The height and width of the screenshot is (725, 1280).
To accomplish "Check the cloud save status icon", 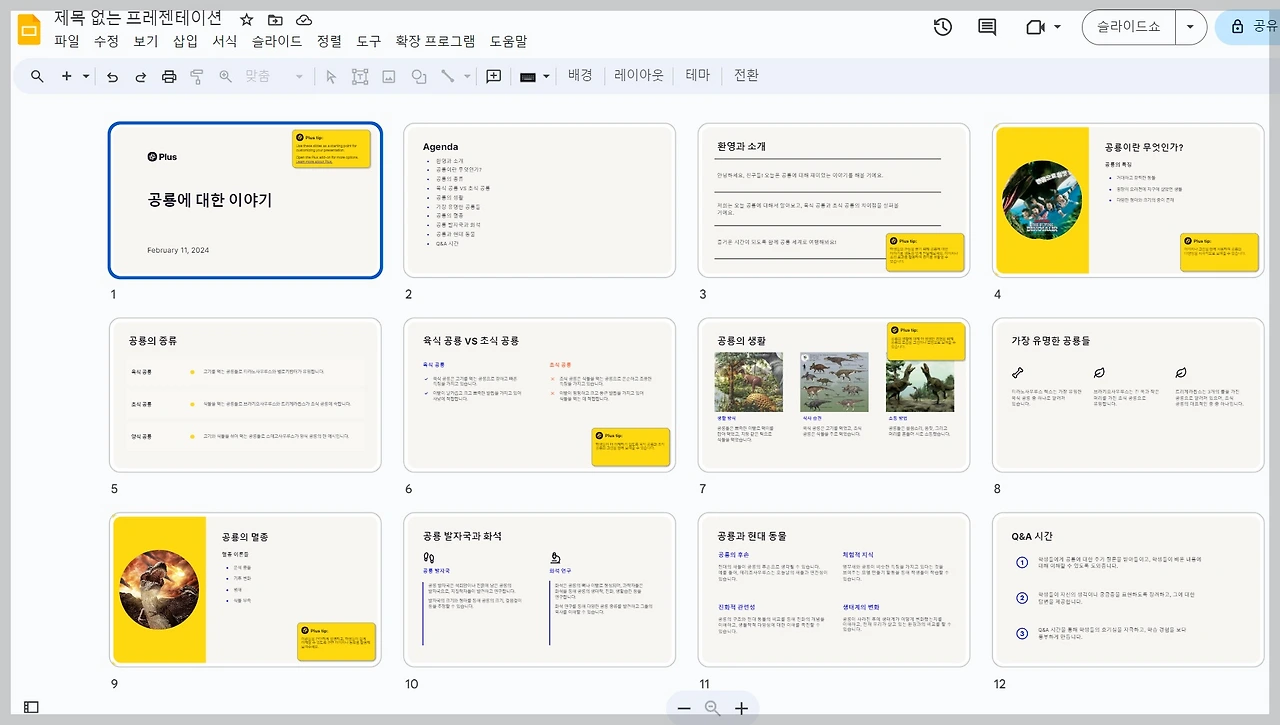I will (x=304, y=20).
